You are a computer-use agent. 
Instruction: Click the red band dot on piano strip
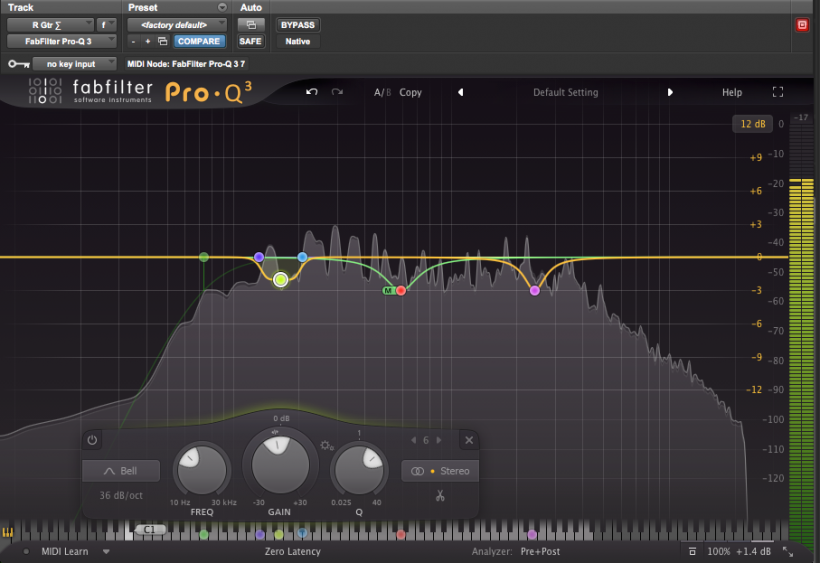(401, 534)
